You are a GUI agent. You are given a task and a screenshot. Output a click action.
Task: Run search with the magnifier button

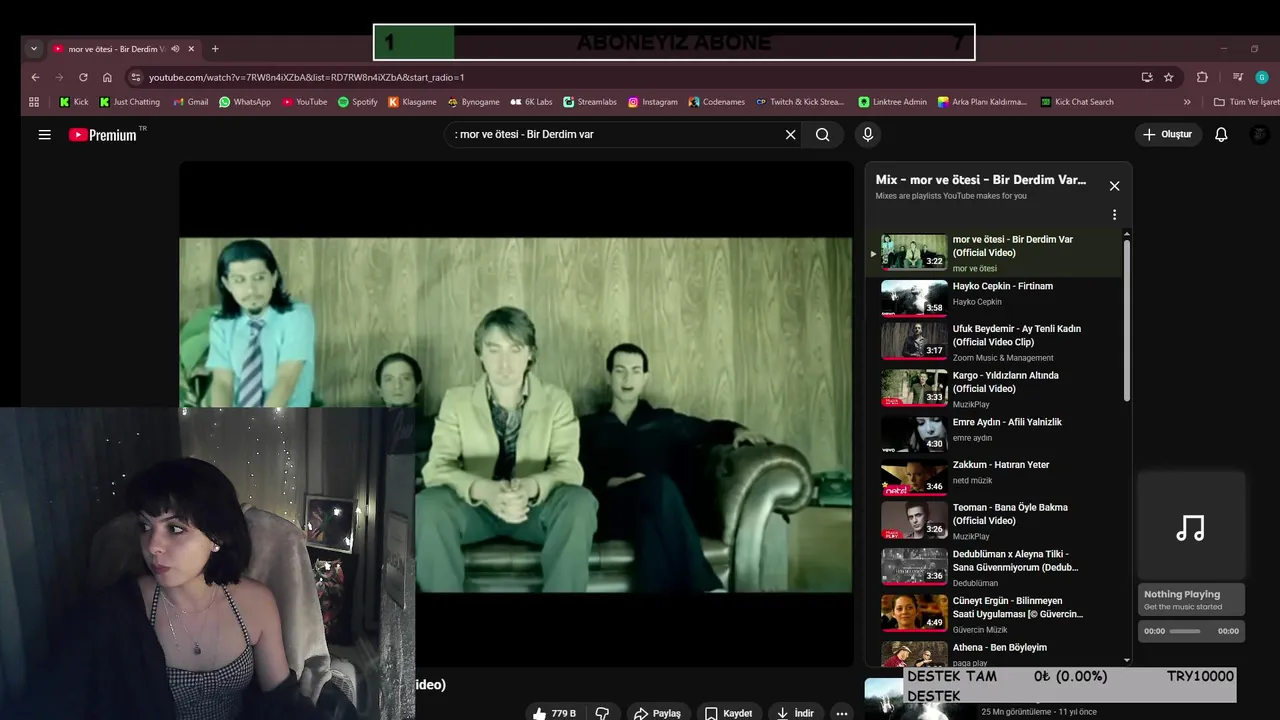point(822,134)
